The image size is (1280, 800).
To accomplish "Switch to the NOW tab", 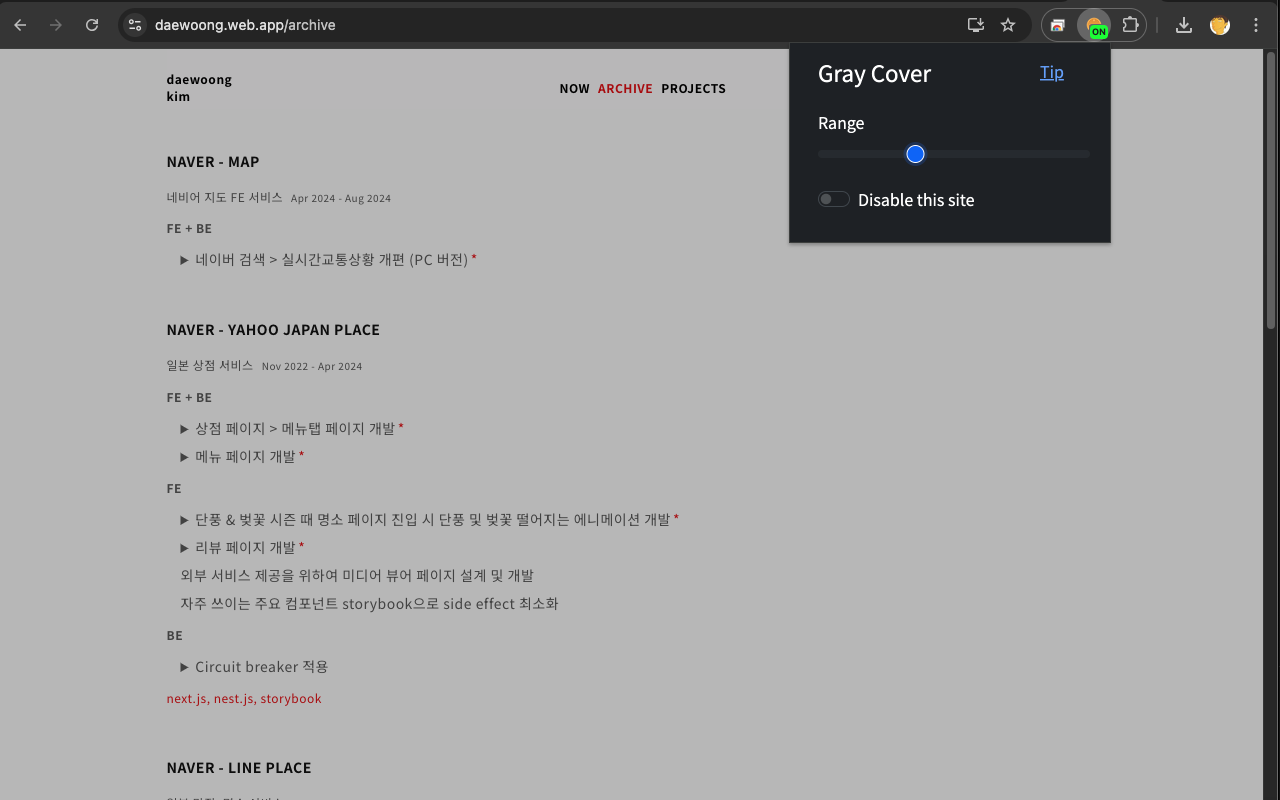I will click(x=575, y=88).
